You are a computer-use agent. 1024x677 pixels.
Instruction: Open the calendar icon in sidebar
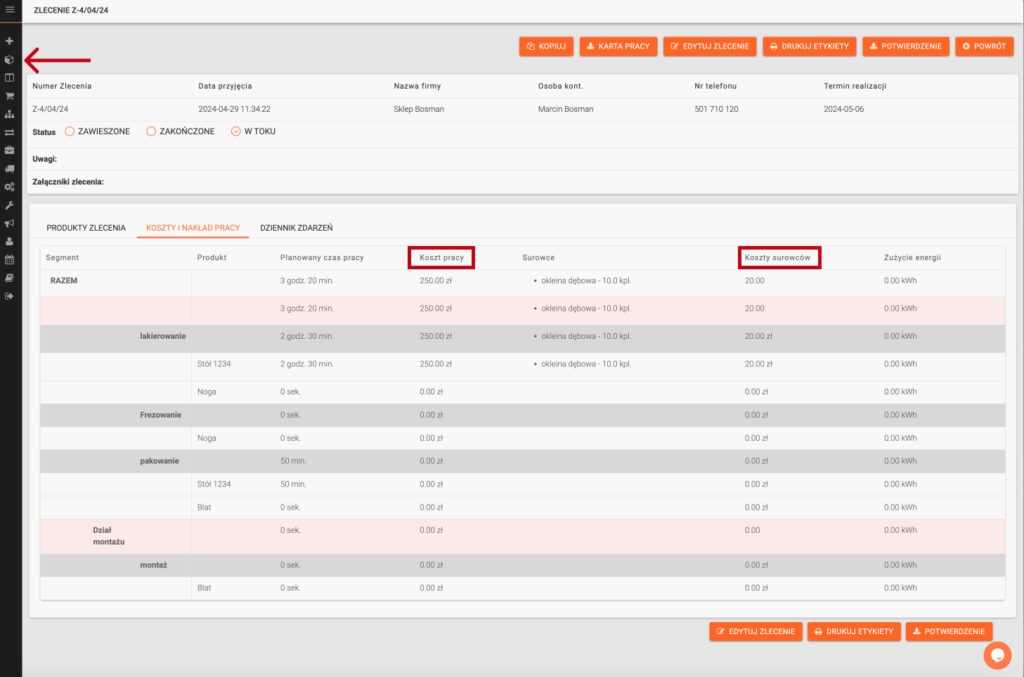point(10,259)
